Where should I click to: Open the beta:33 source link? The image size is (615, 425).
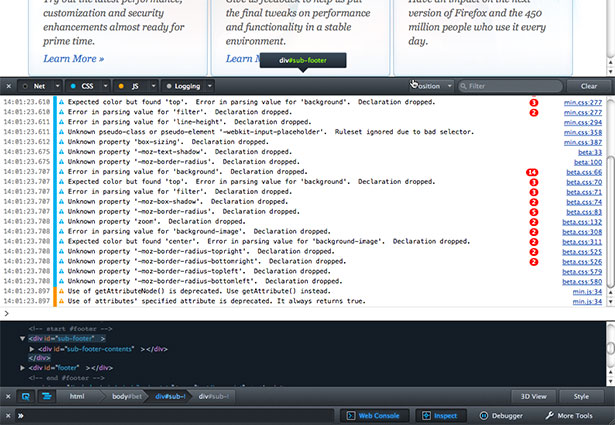point(590,152)
